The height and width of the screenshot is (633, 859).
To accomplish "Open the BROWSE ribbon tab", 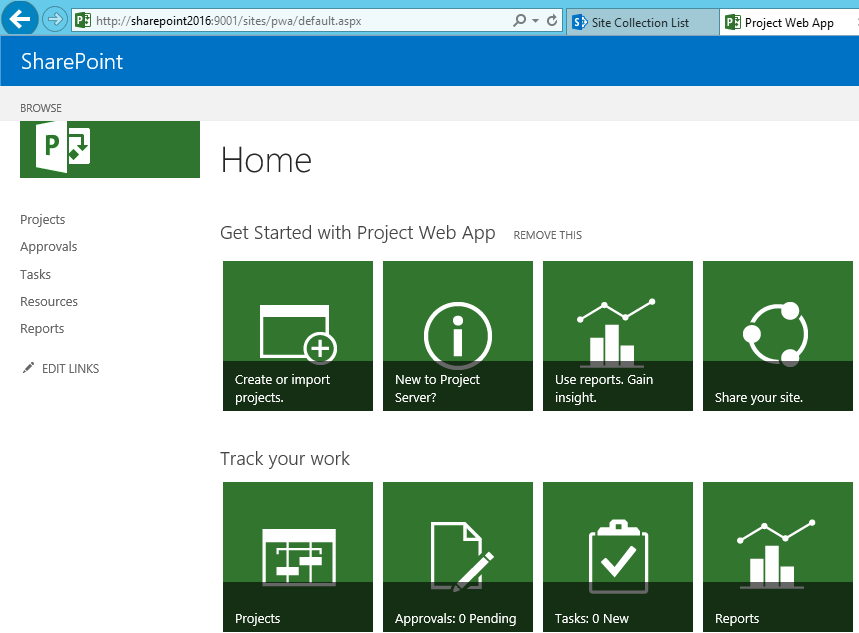I will click(x=41, y=108).
